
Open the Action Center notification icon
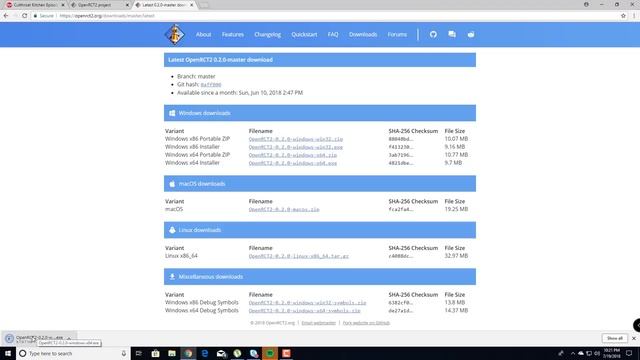click(629, 353)
